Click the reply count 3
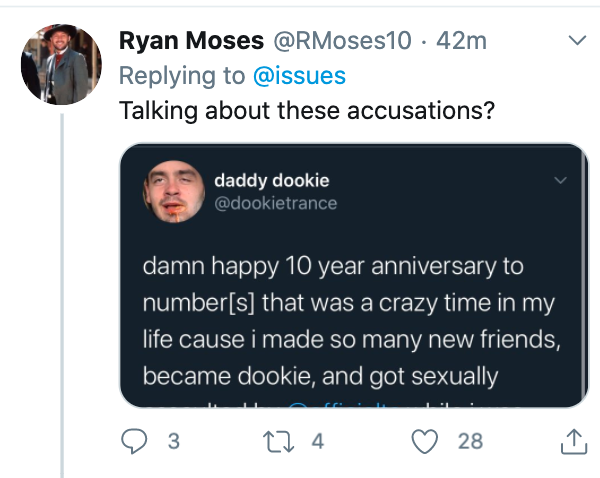Image resolution: width=600 pixels, height=478 pixels. [x=174, y=441]
